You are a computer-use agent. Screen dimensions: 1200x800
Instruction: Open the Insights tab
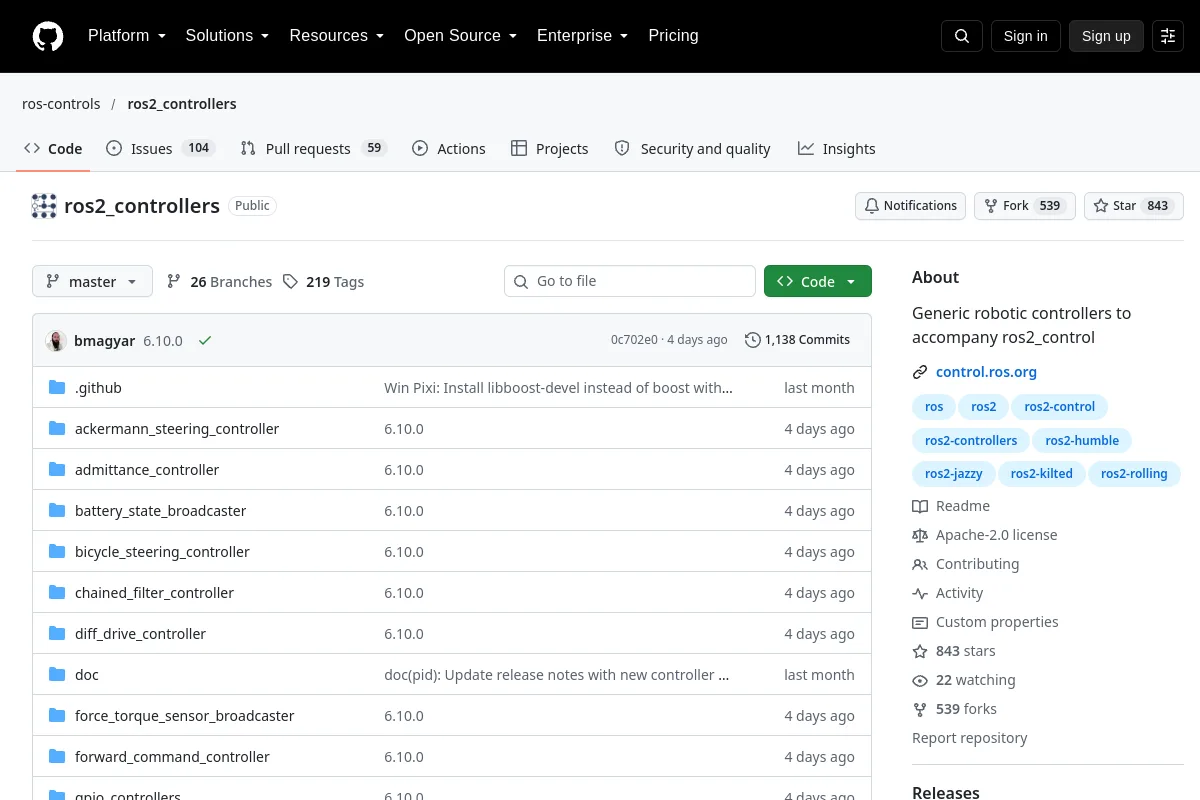click(837, 148)
